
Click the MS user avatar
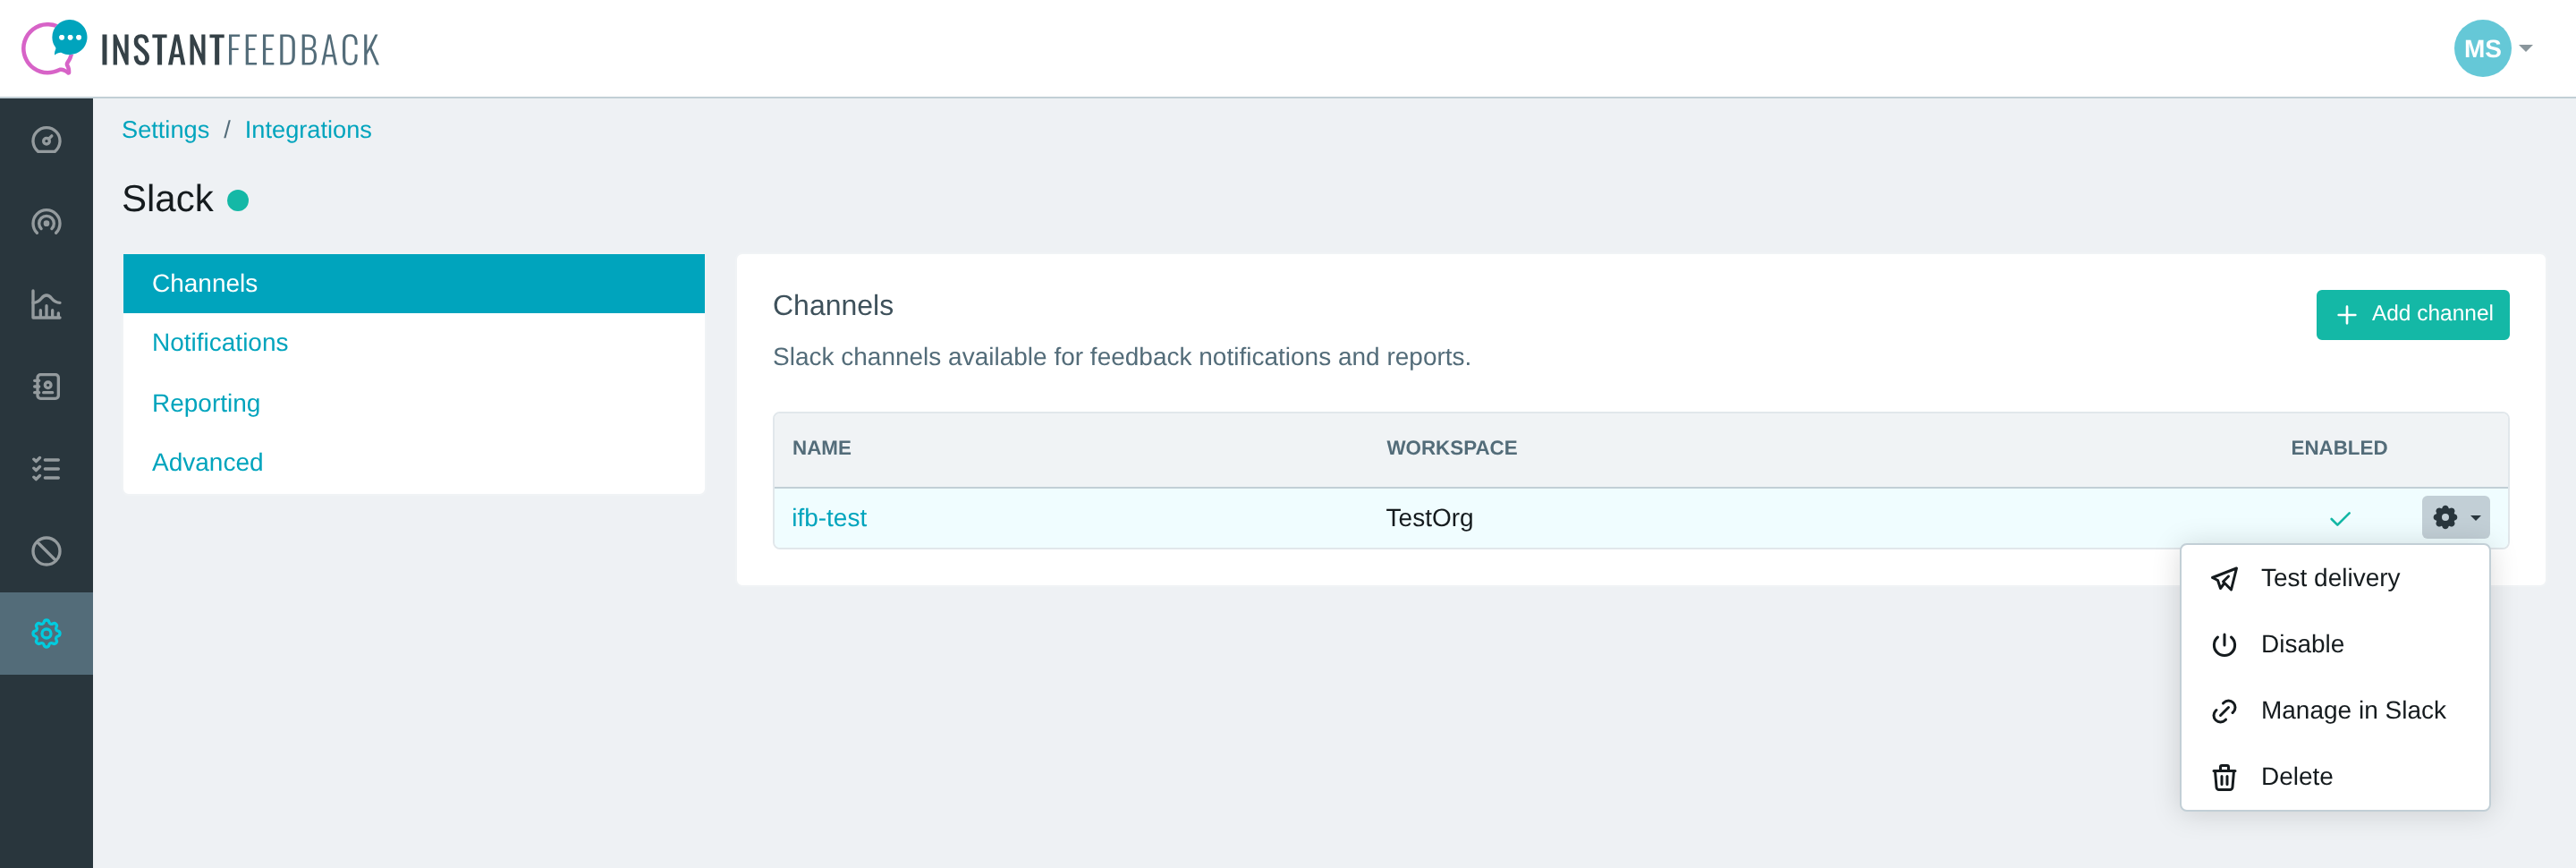point(2481,48)
